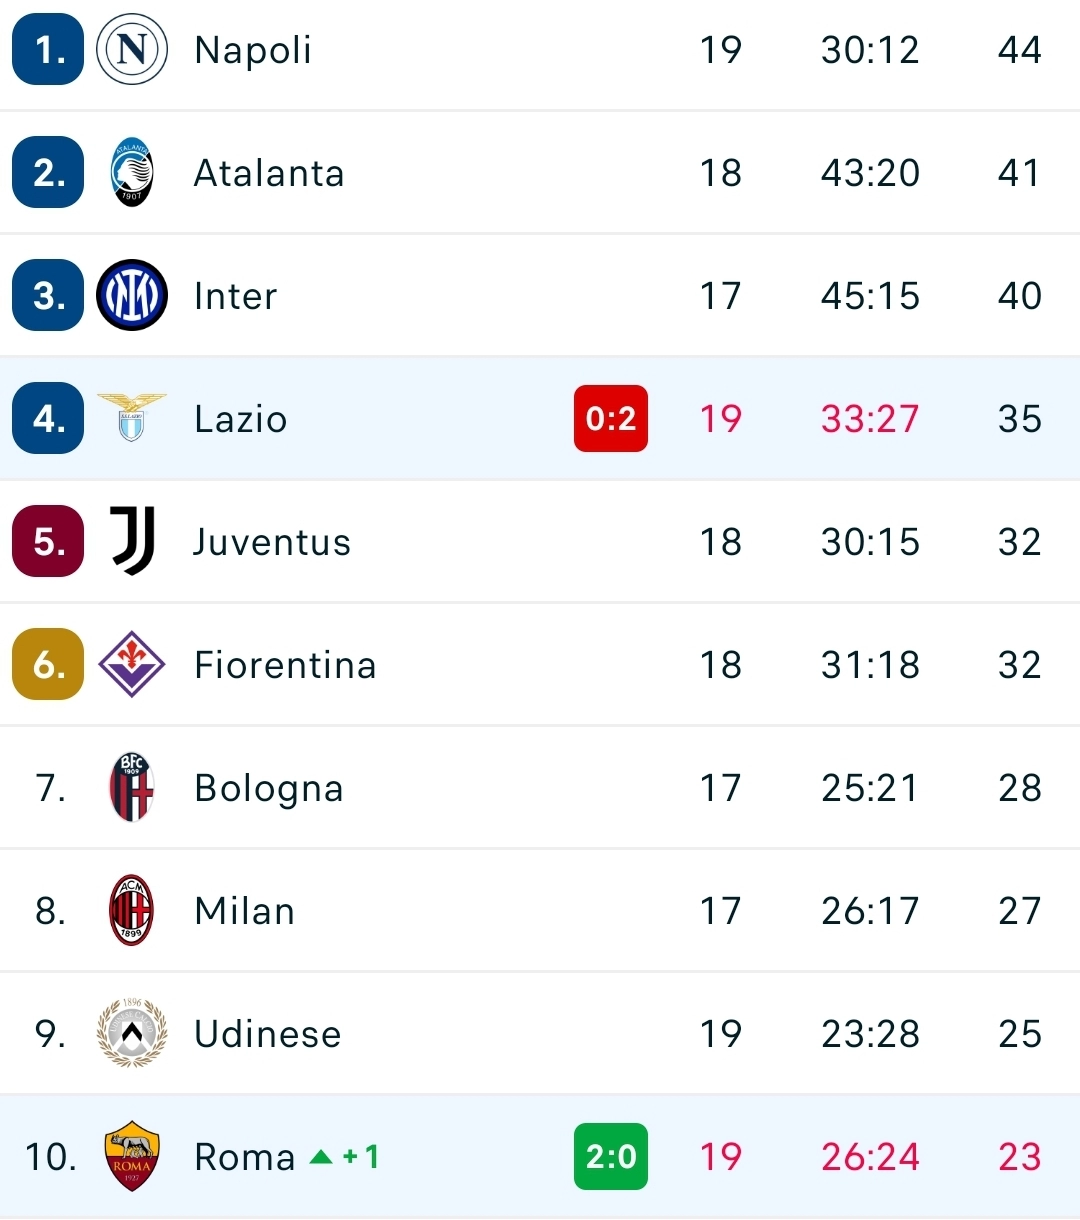
Task: Click the AC Milan crest
Action: [131, 910]
